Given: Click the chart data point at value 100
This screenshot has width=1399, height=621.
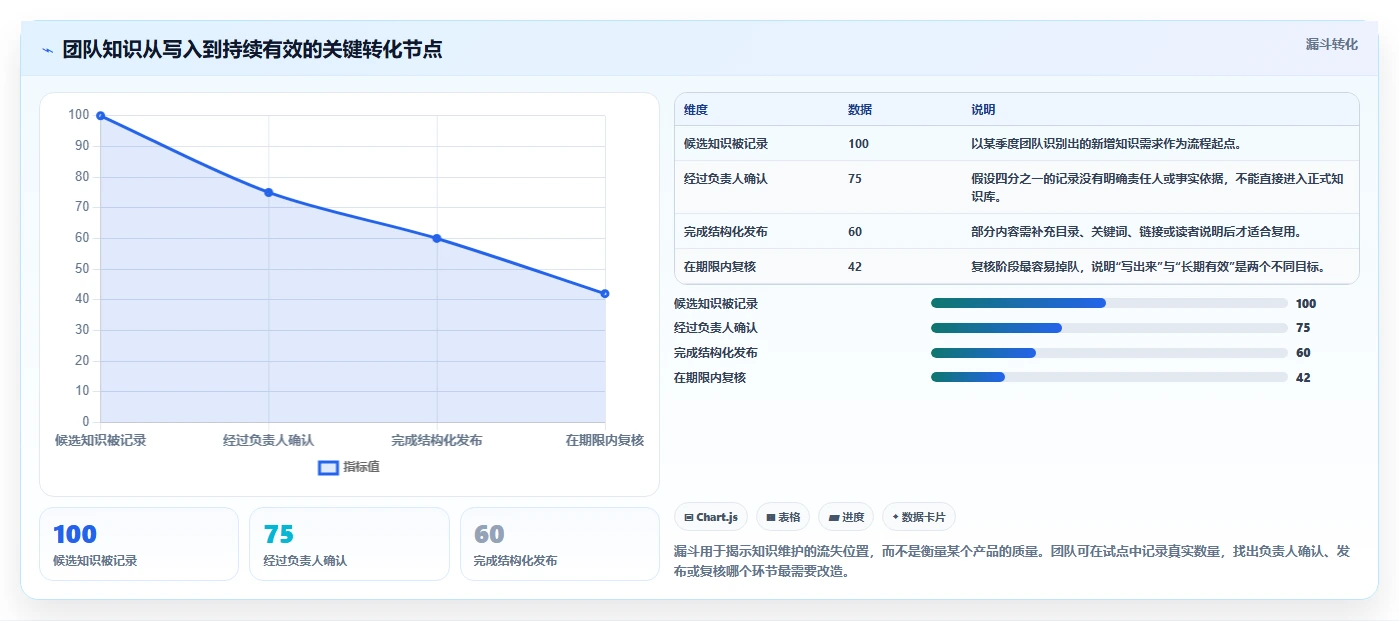Looking at the screenshot, I should coord(100,116).
